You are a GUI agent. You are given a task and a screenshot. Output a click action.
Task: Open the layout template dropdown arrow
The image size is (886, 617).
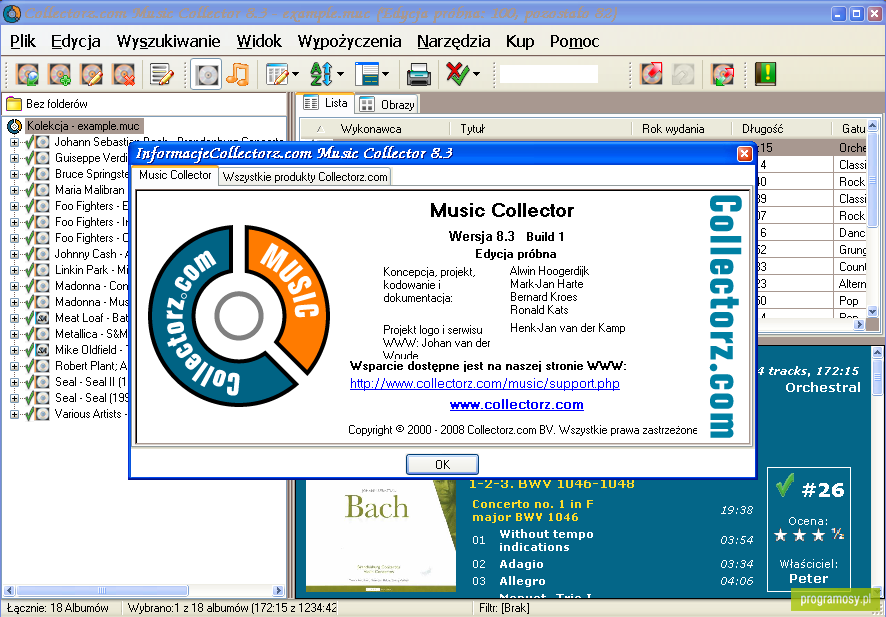385,74
